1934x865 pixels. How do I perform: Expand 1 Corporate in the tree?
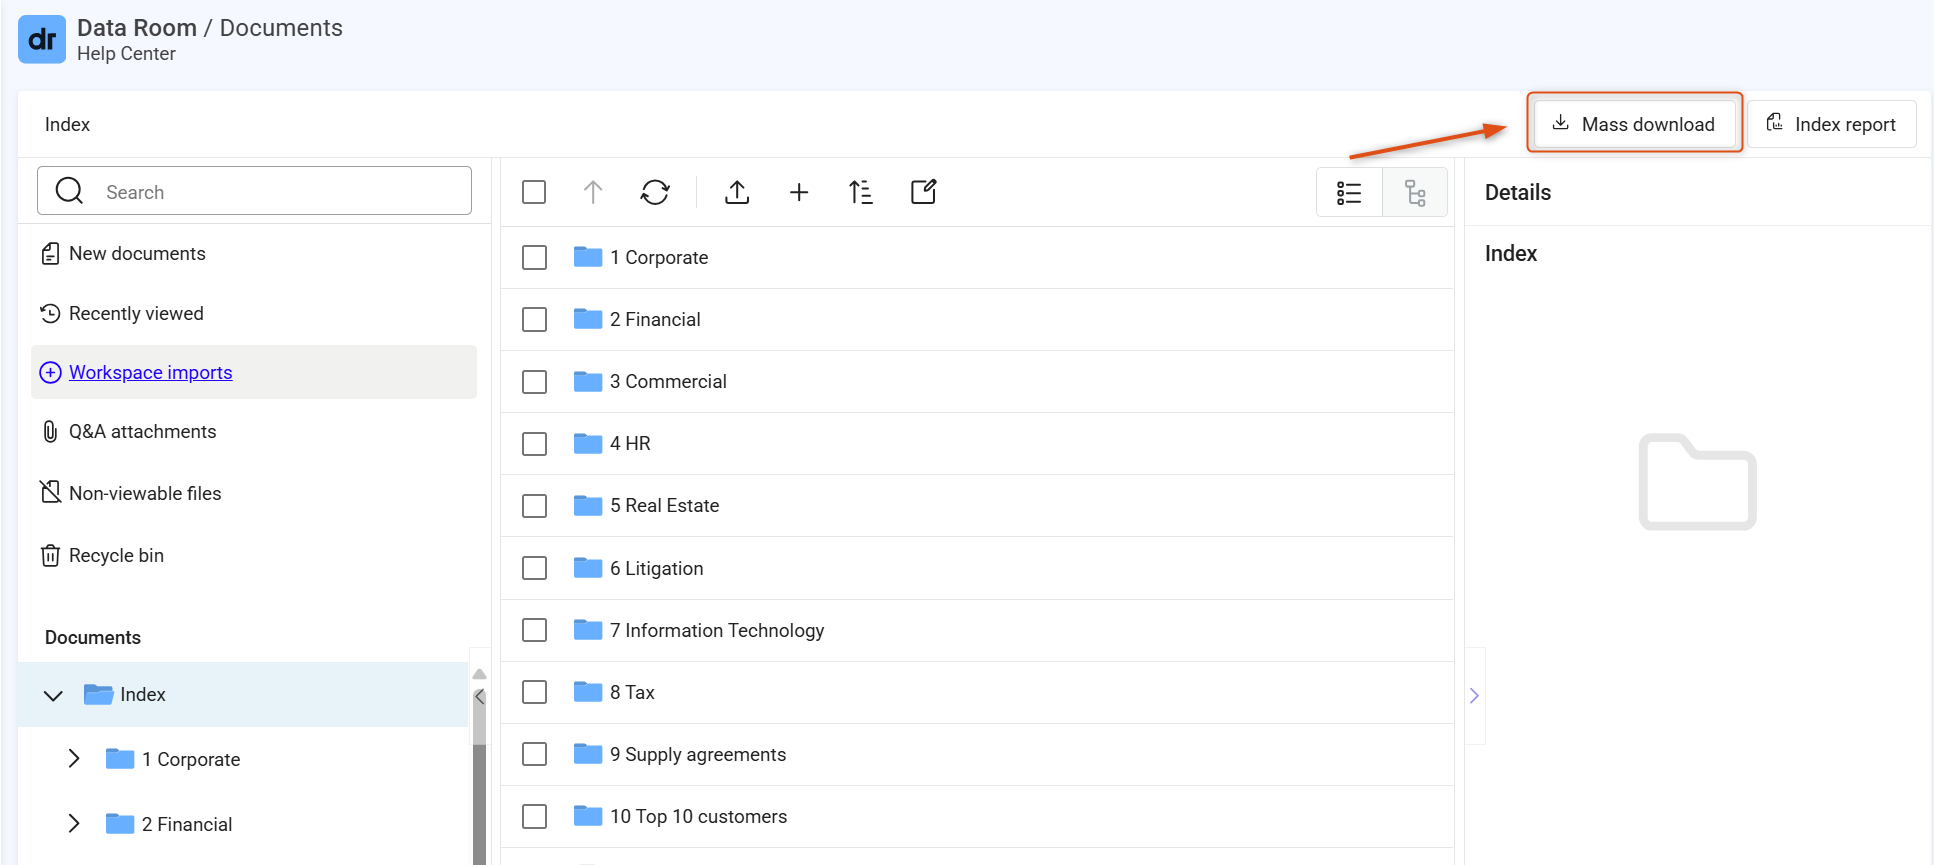74,759
